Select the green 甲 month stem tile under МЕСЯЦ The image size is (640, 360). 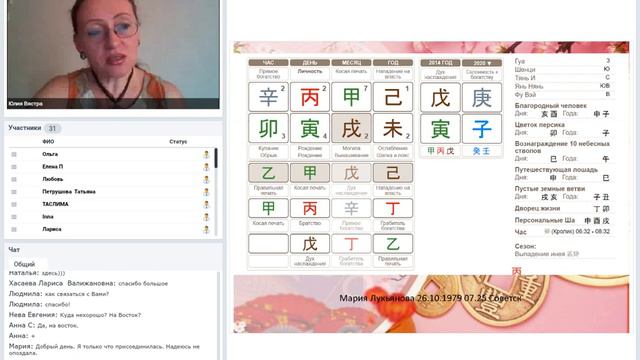point(351,97)
